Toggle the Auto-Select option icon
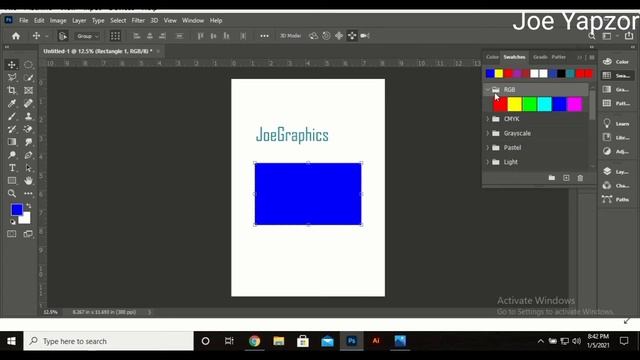 (62, 36)
